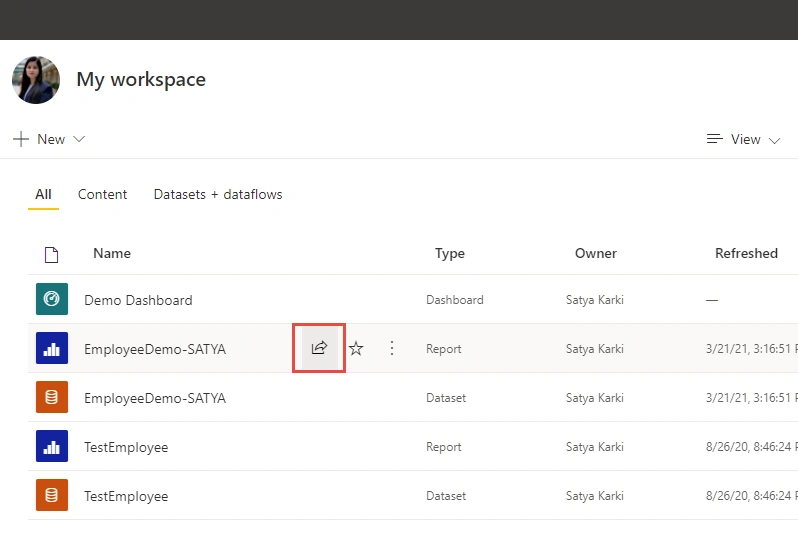Click the user profile picture

[36, 80]
